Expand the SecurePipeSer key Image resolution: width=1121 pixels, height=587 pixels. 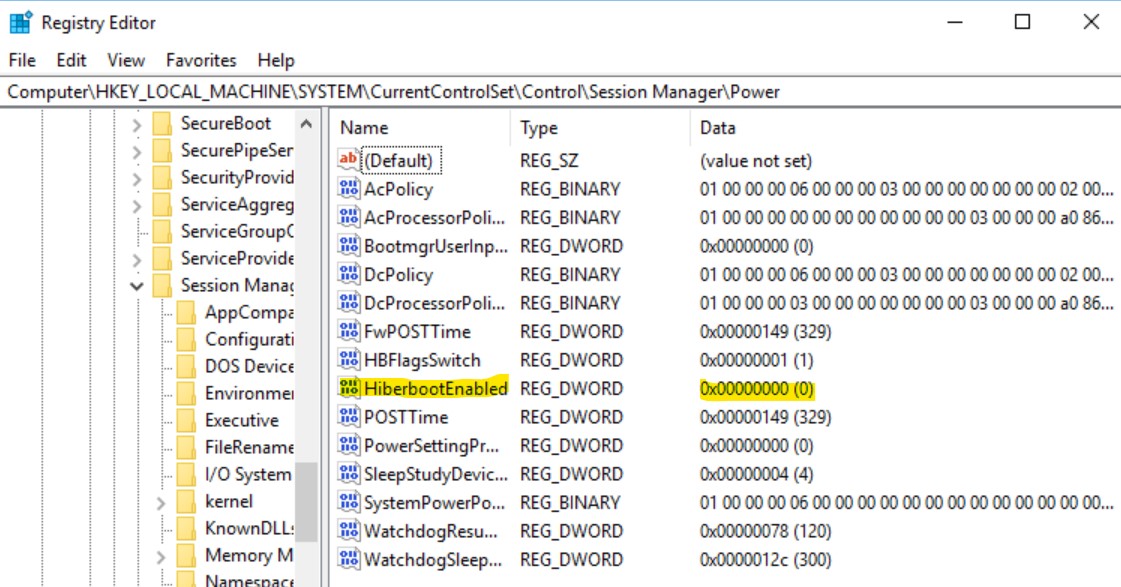click(x=137, y=152)
